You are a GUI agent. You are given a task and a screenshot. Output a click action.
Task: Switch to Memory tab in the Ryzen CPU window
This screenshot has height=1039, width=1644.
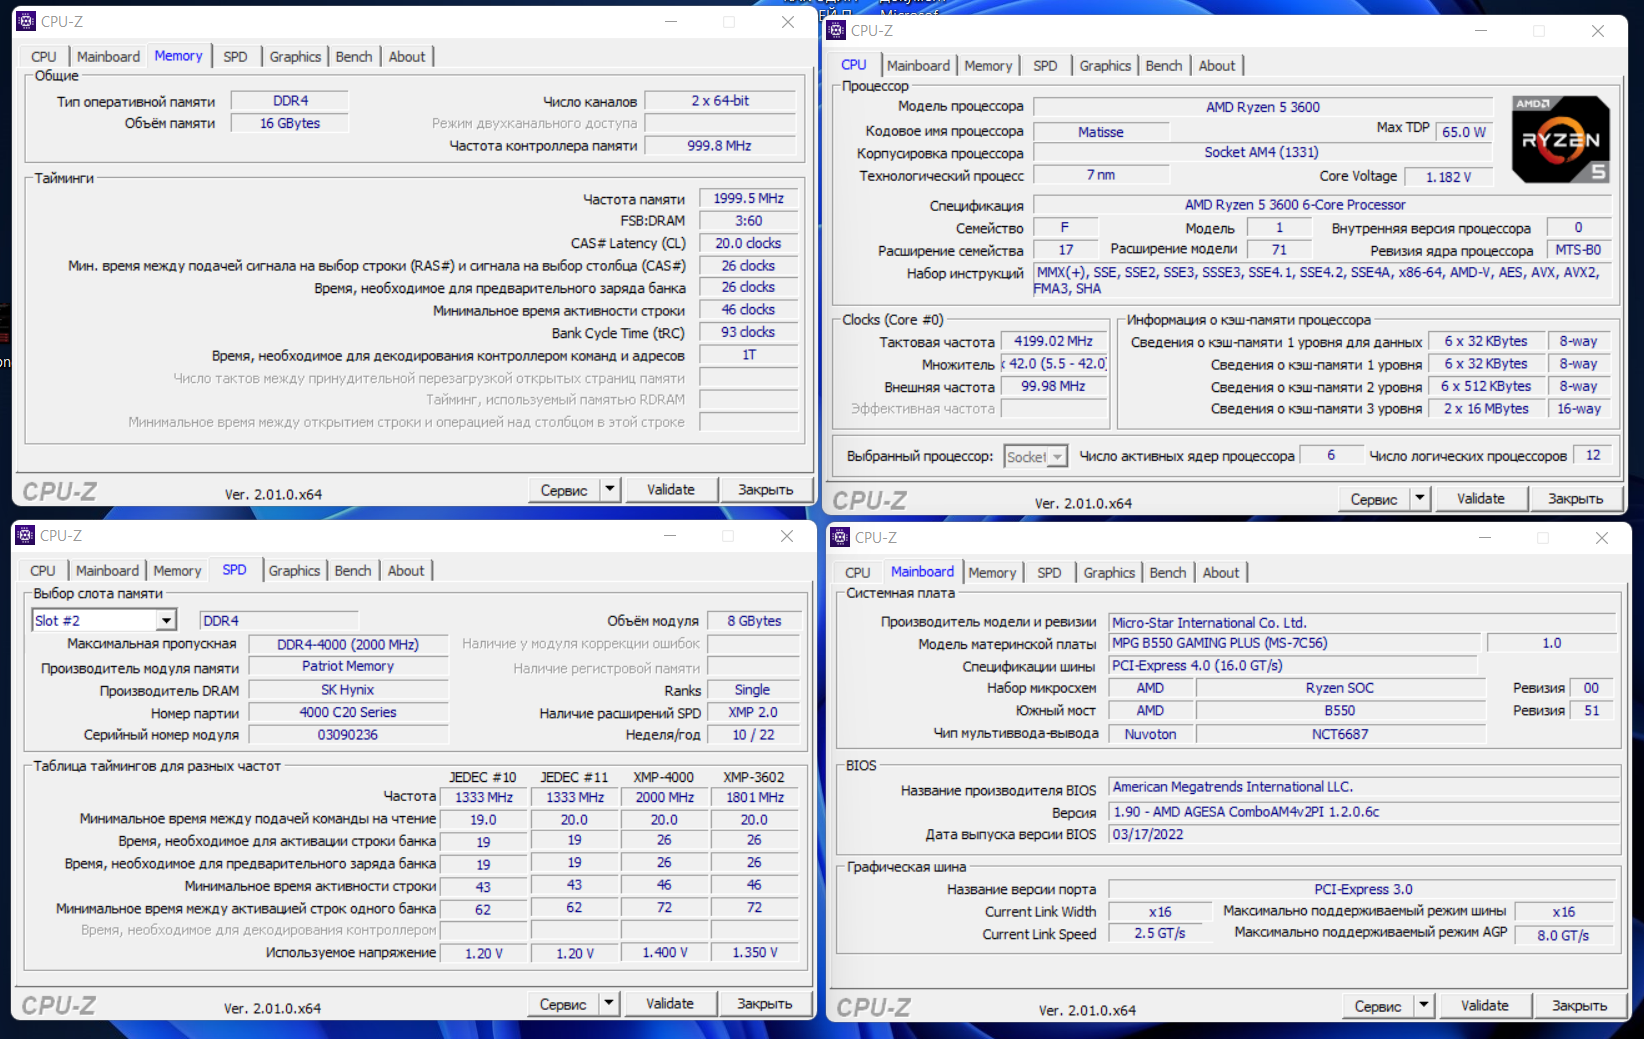pos(988,66)
